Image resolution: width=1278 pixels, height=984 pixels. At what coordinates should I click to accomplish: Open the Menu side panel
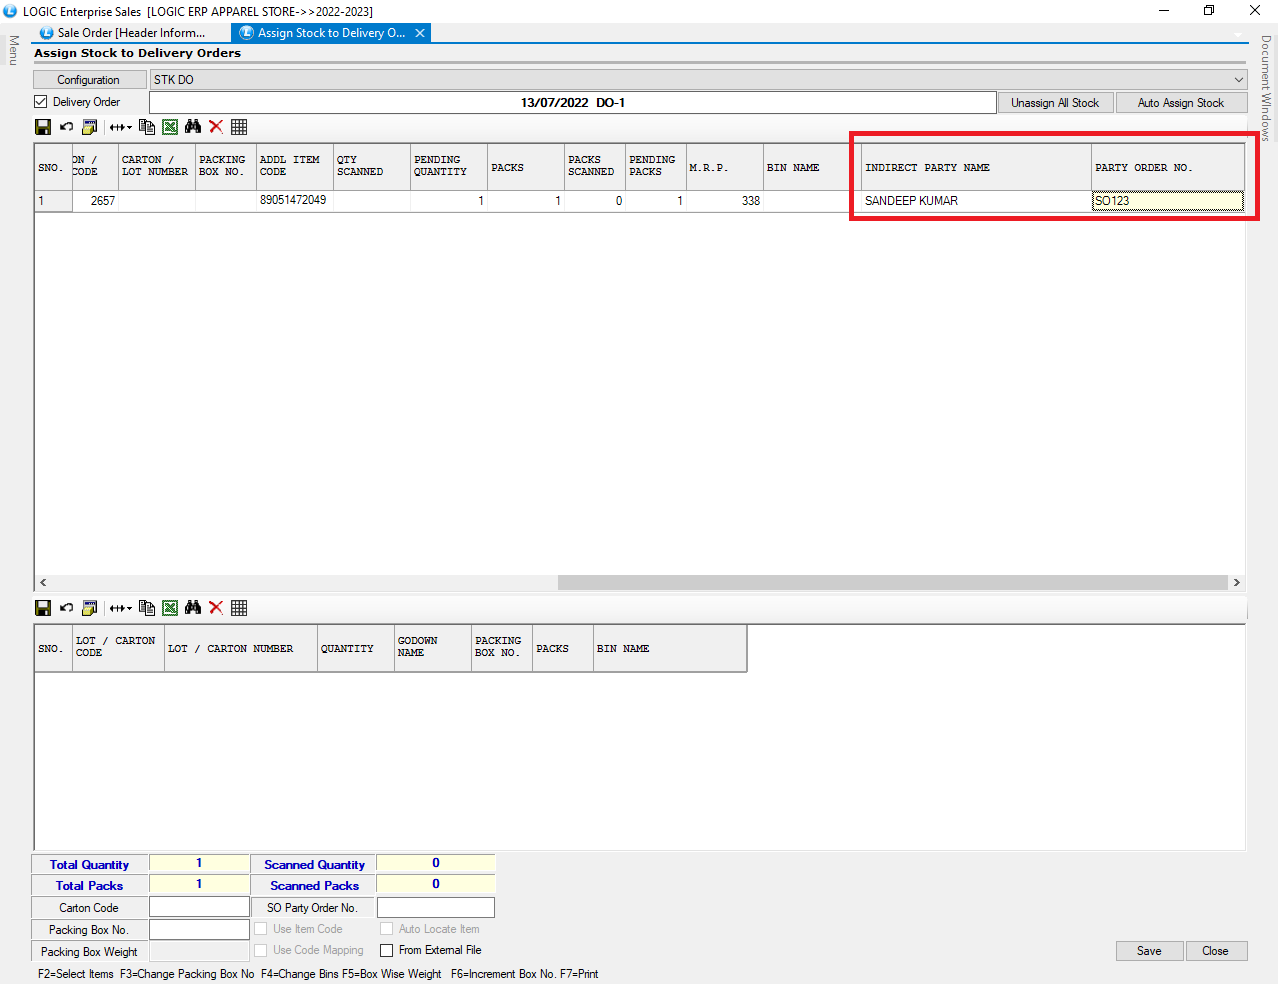pos(13,50)
